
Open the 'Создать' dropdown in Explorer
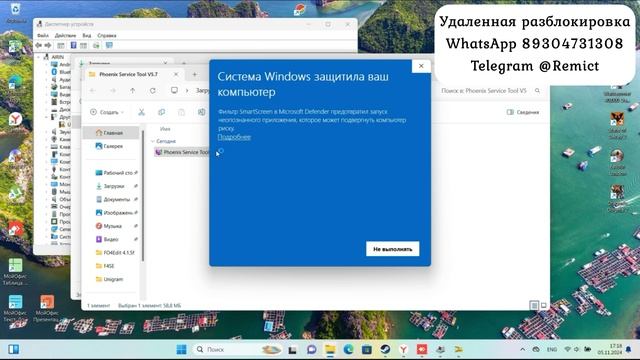[x=107, y=112]
